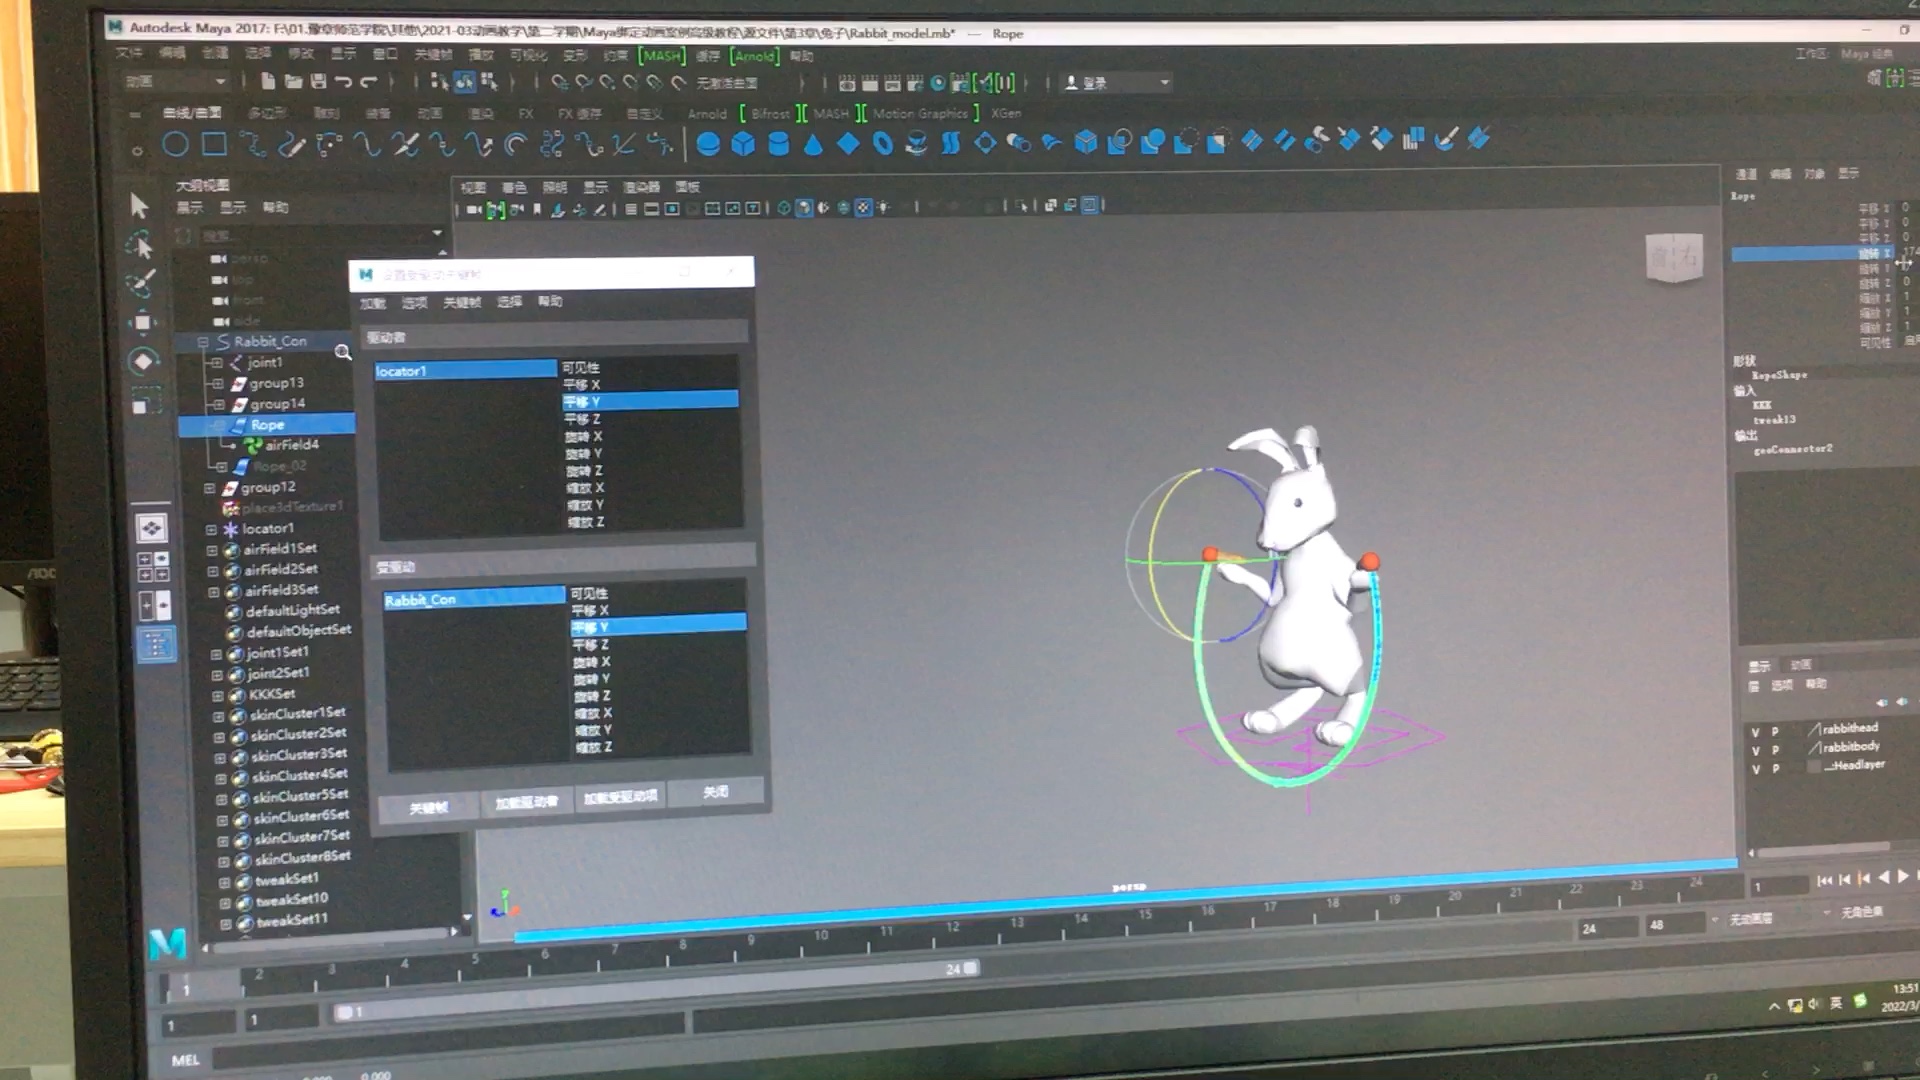Expand locator1 in the outliner
The height and width of the screenshot is (1080, 1920).
coord(211,529)
